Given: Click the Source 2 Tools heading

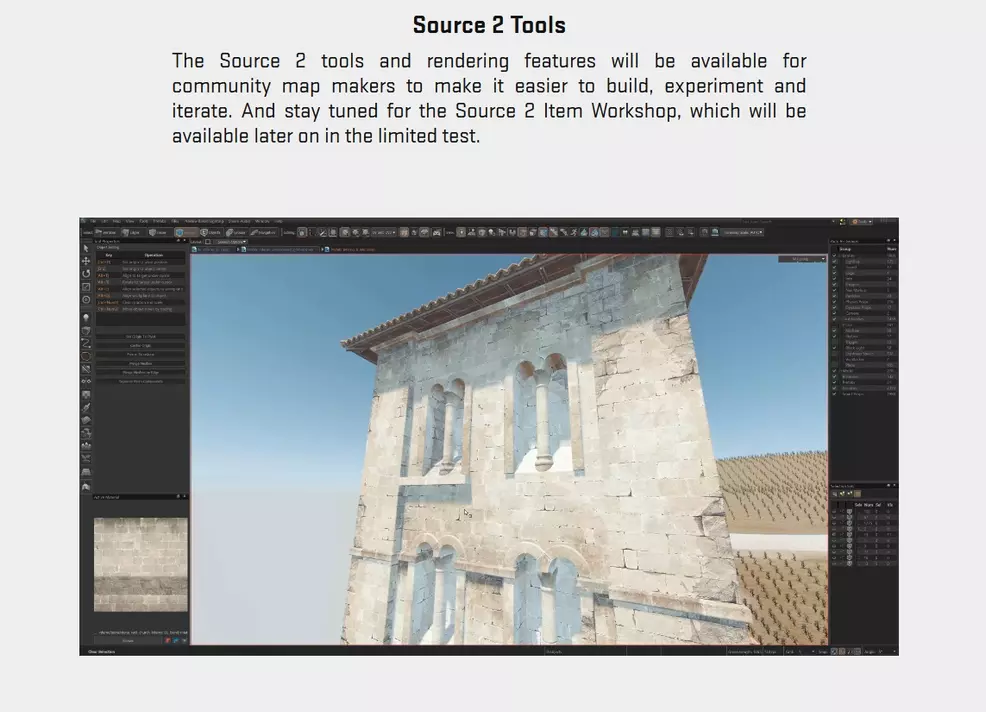Looking at the screenshot, I should [x=489, y=25].
